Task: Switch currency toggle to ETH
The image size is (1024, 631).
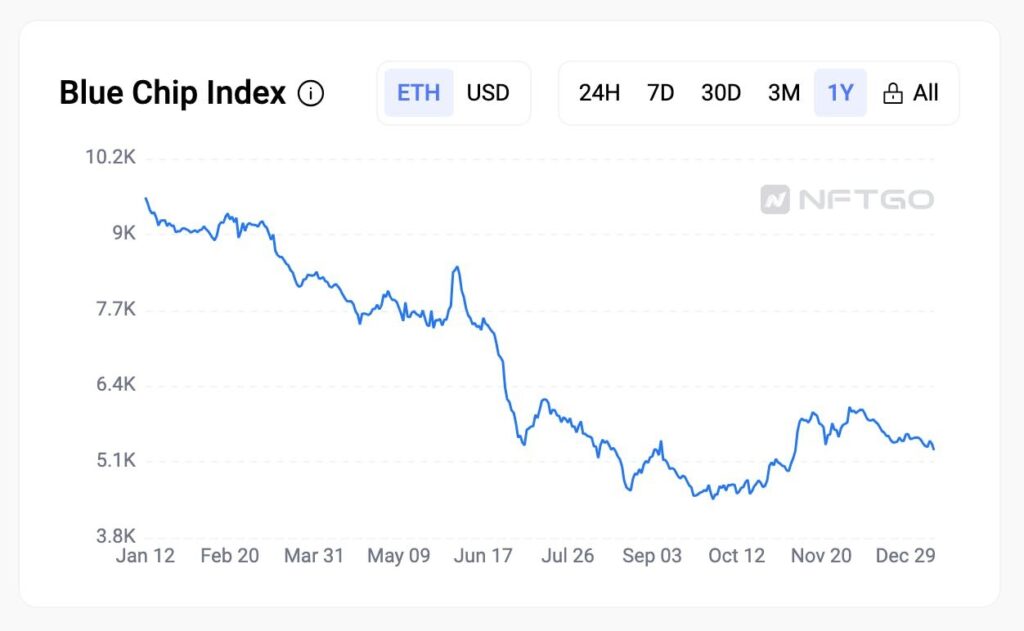Action: (418, 93)
